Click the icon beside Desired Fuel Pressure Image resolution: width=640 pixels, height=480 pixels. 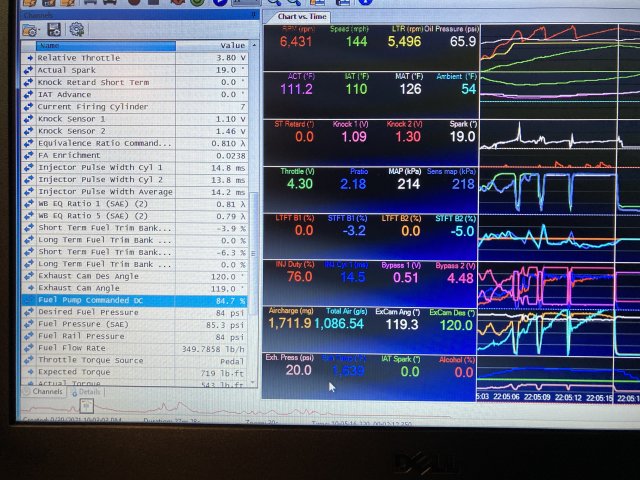click(29, 312)
